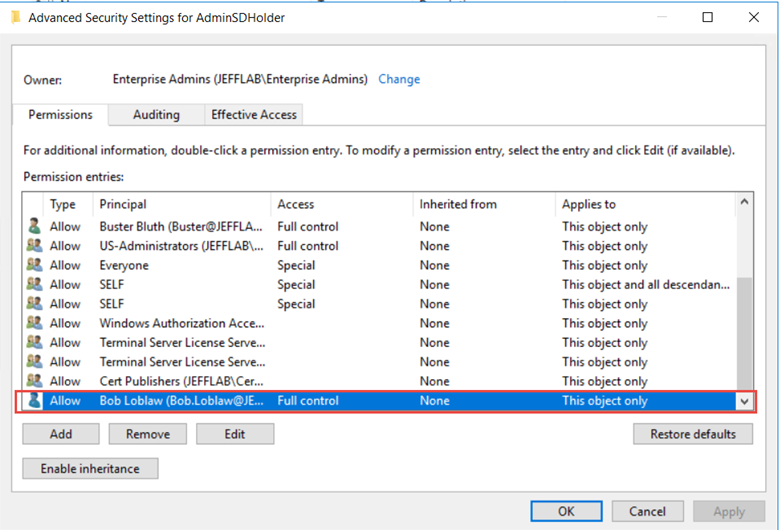Click the group icon beside Windows Authorization Access

click(34, 323)
